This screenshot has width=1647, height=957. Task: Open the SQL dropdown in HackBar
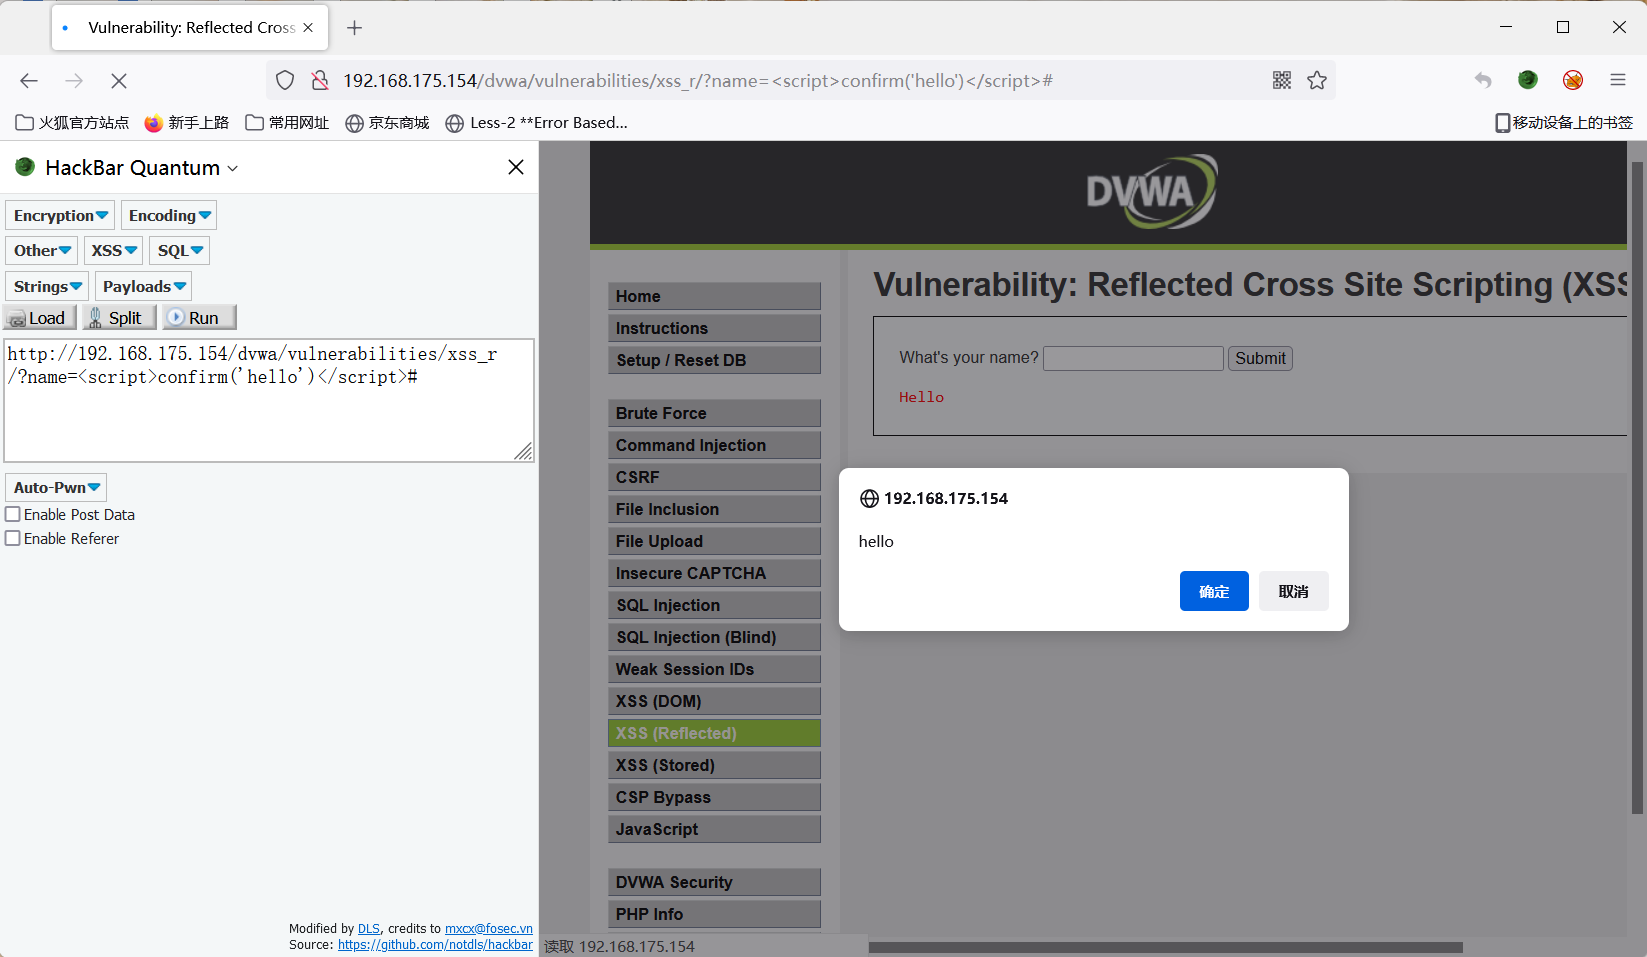180,251
